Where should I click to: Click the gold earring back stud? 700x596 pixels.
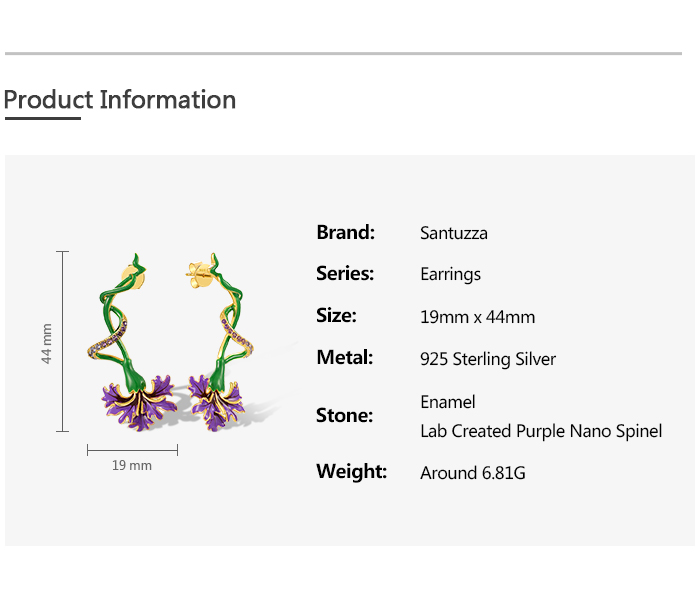point(199,274)
